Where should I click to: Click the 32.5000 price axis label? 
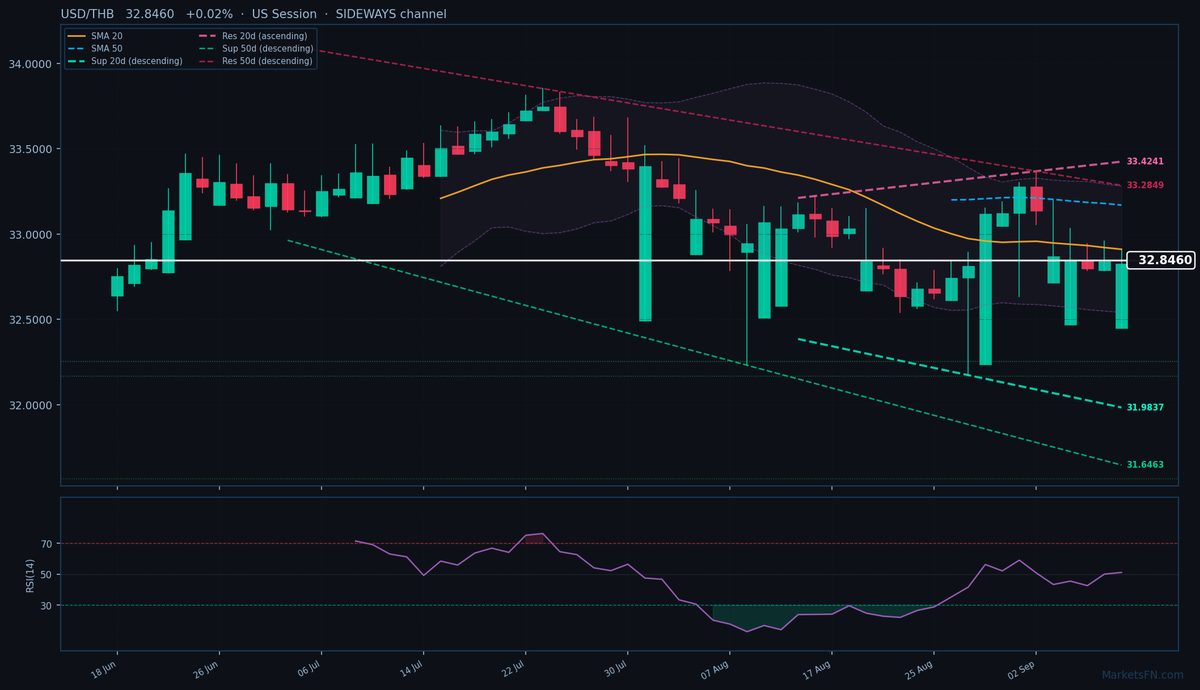(29, 320)
